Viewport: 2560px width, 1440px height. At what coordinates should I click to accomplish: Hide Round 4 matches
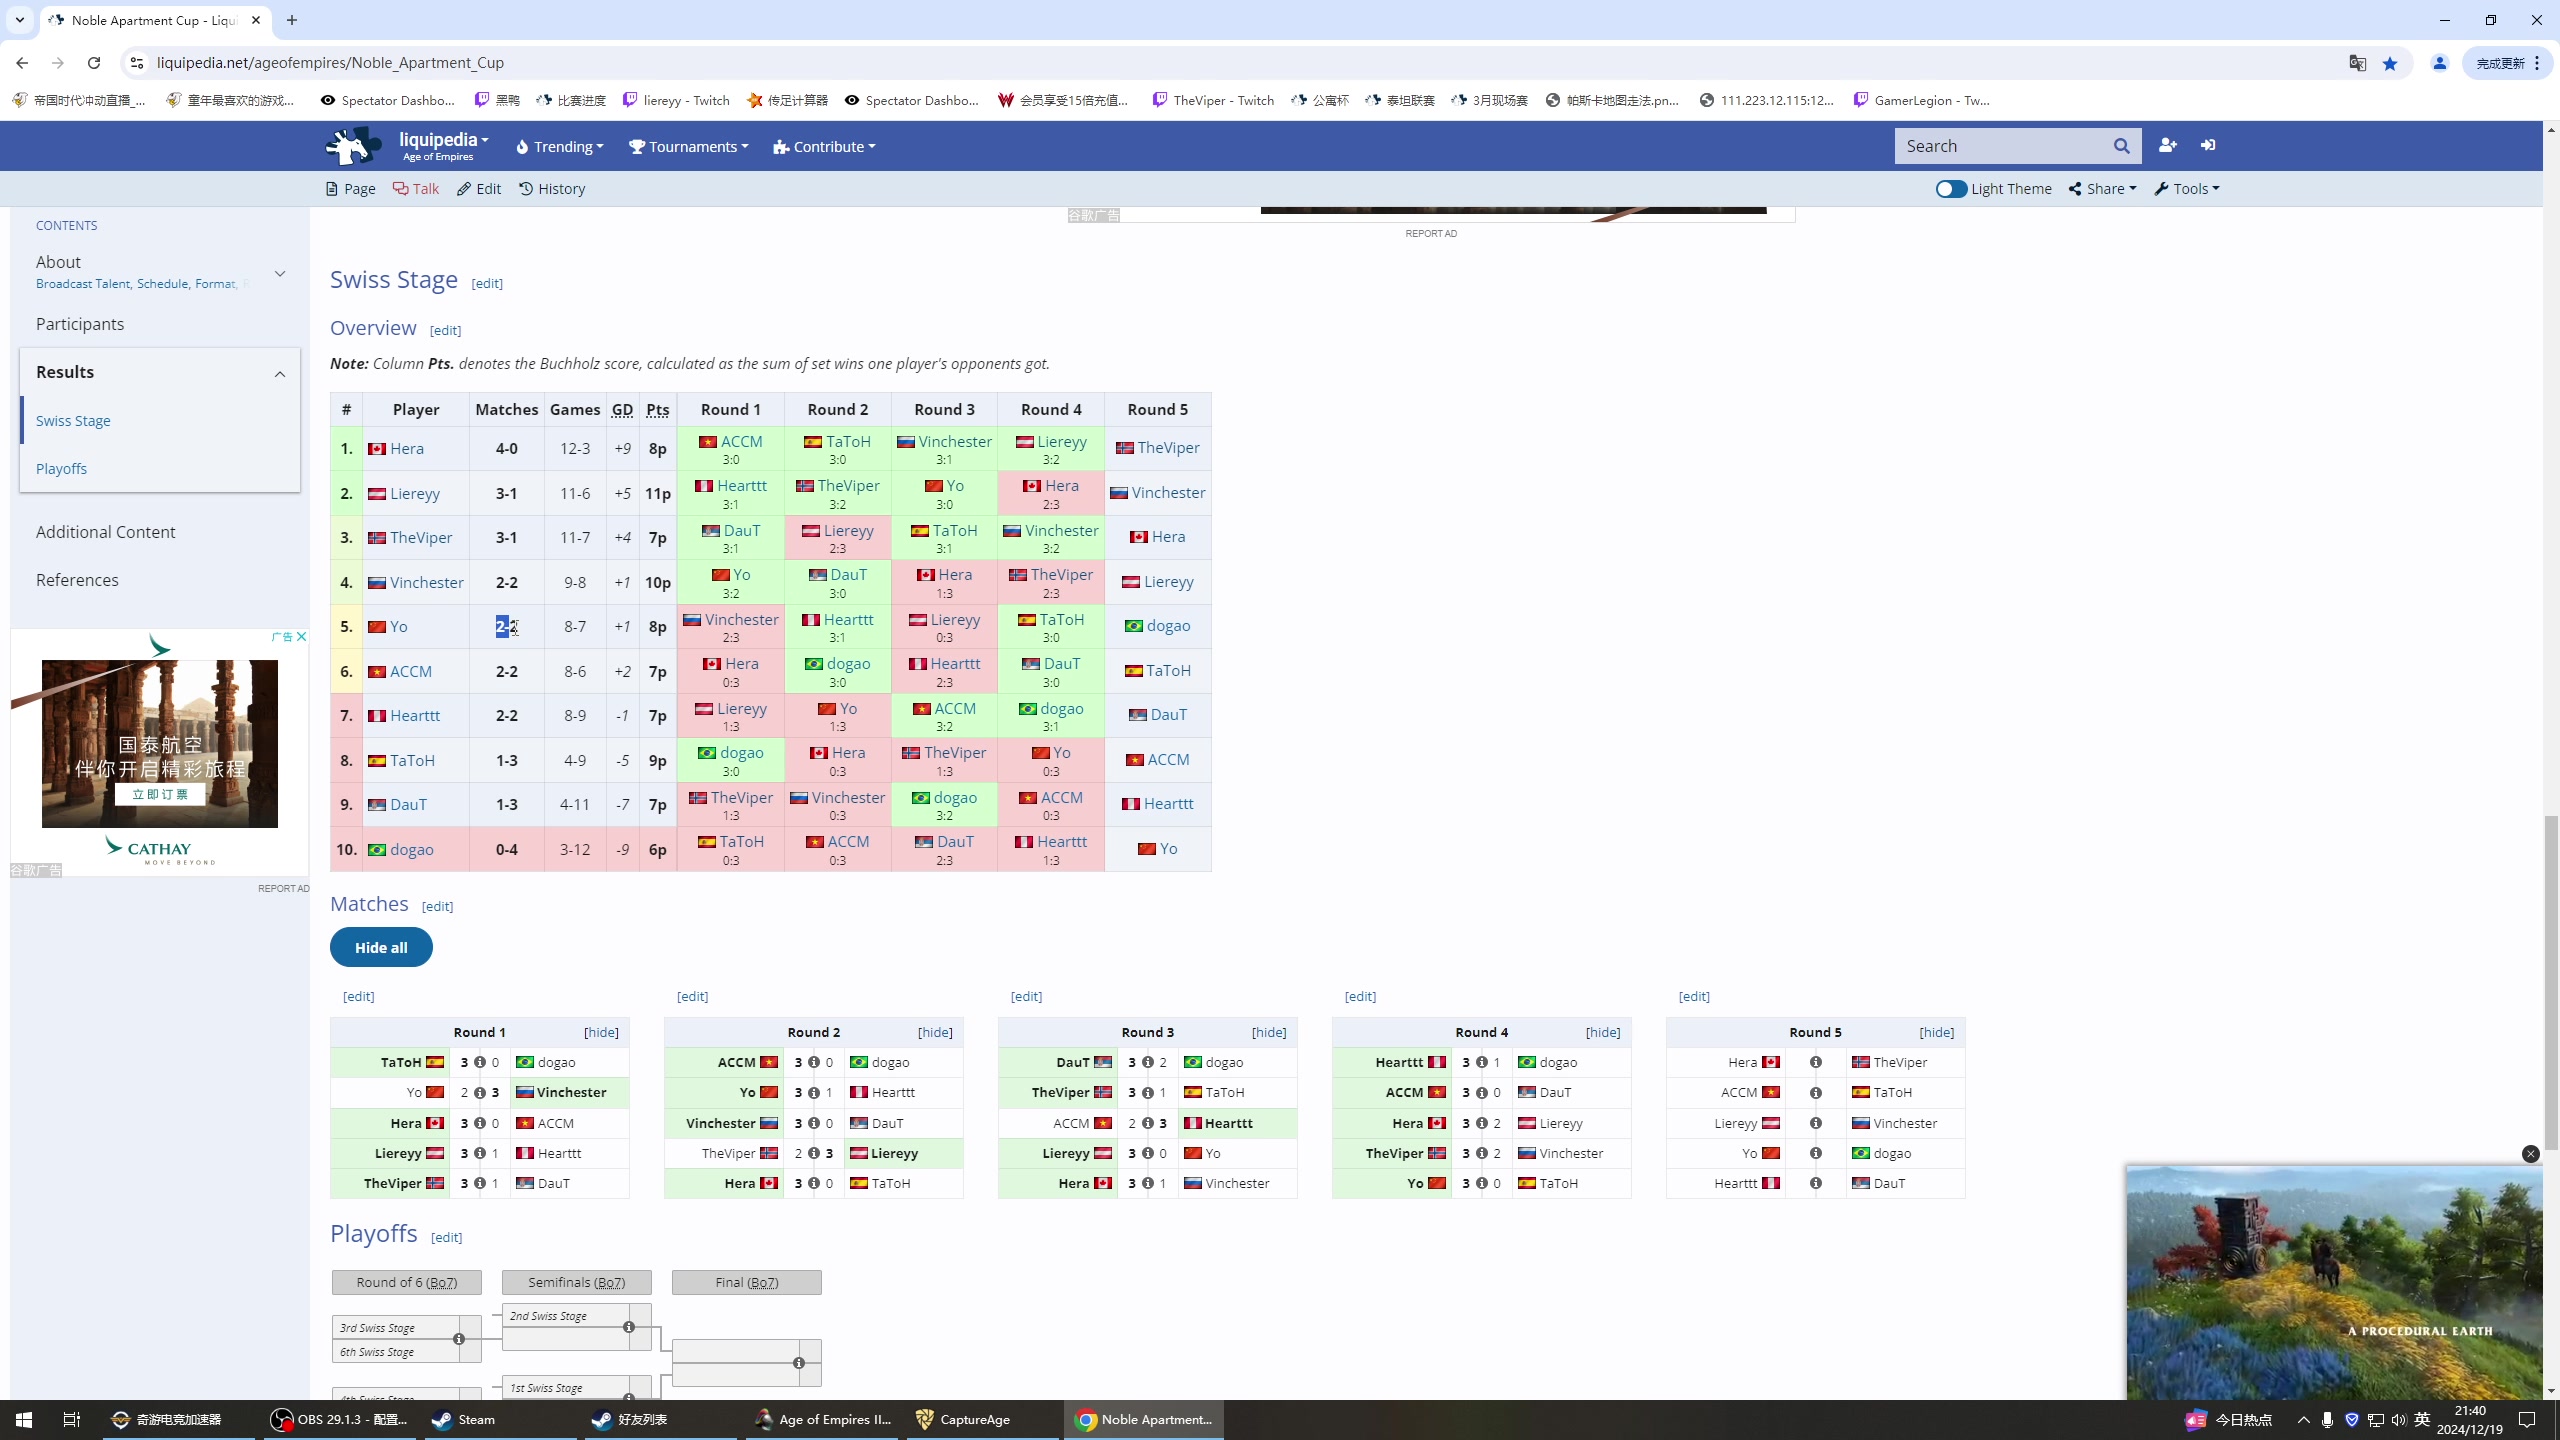pos(1603,1032)
